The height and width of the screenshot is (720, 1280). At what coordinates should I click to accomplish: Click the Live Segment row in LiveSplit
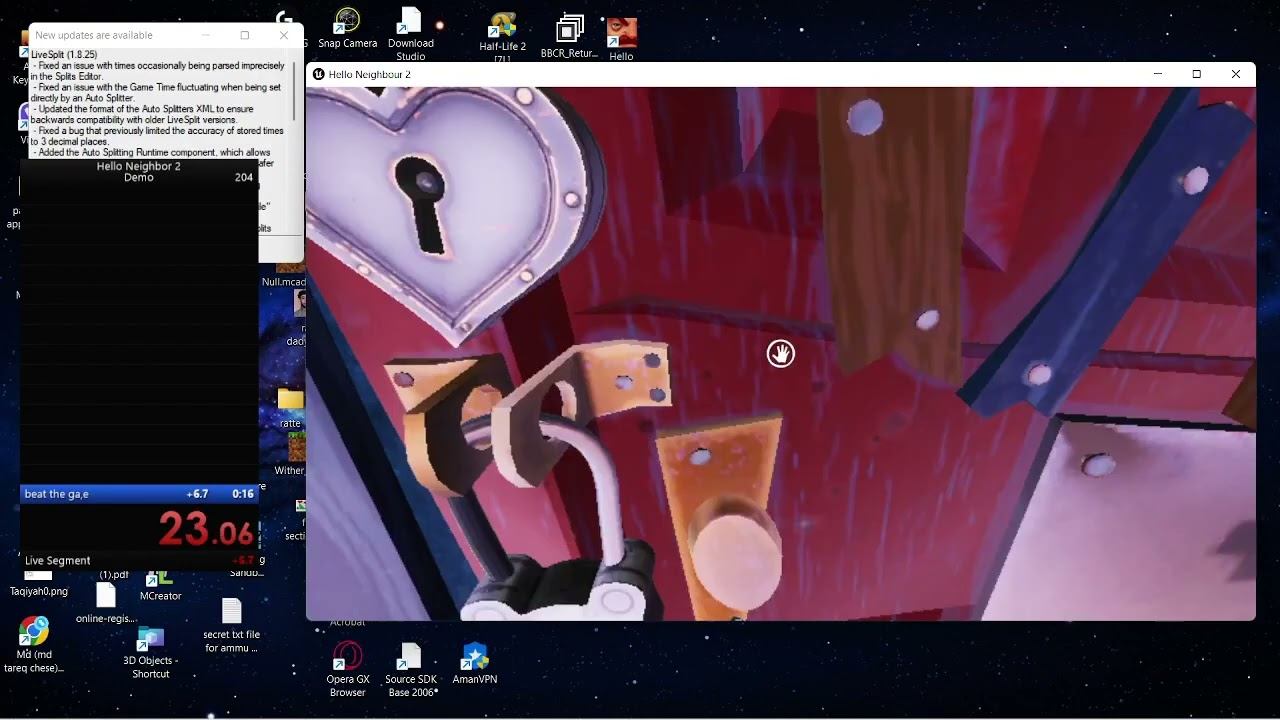click(x=139, y=561)
